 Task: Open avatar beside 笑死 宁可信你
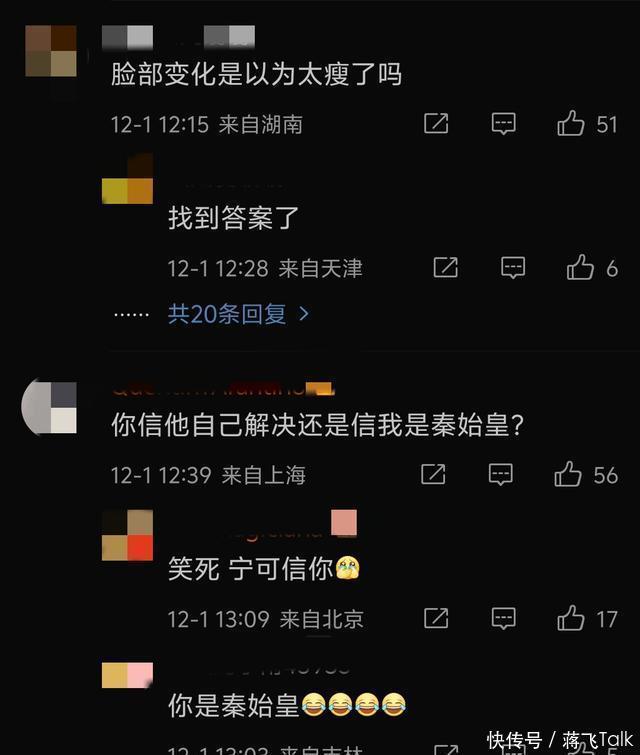coord(128,535)
